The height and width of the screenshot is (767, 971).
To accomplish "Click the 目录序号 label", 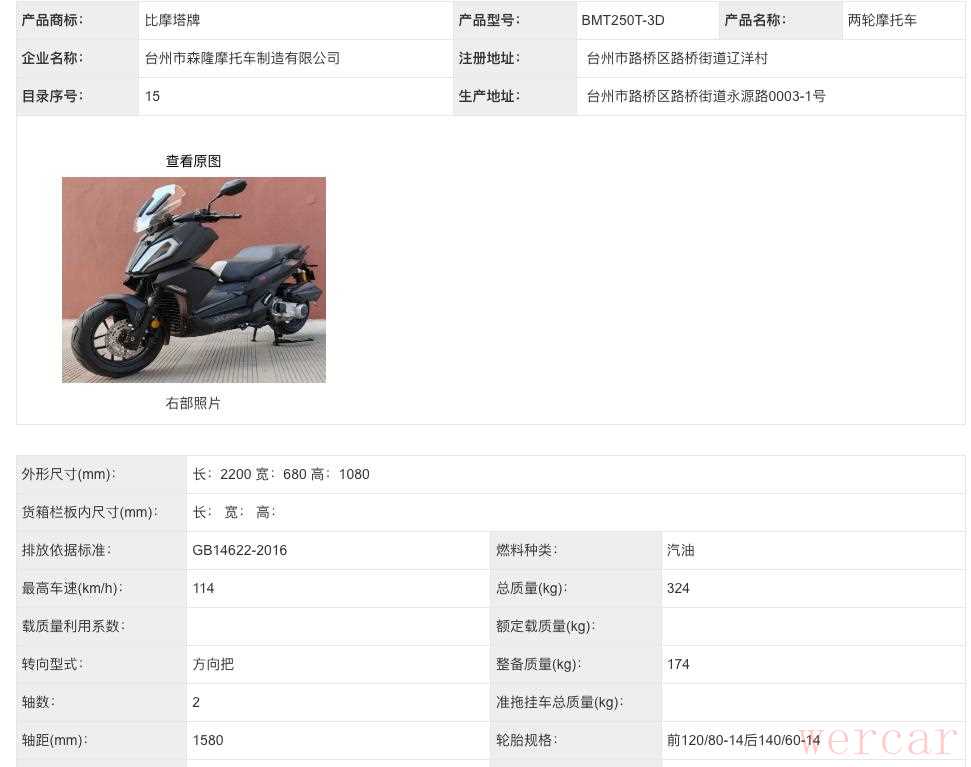I will click(x=53, y=96).
